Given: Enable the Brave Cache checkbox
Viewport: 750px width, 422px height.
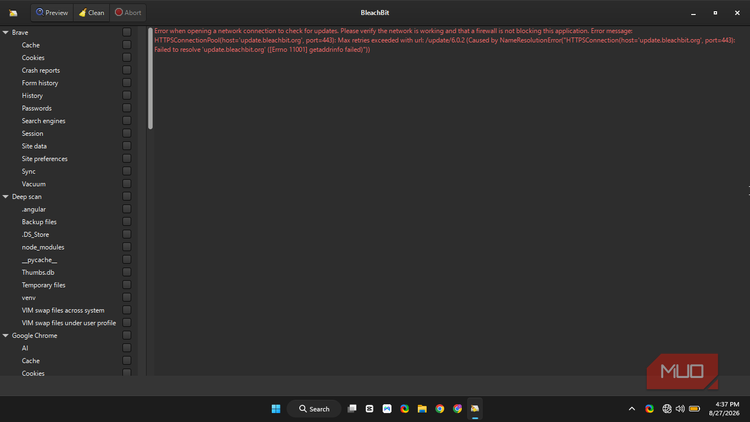Looking at the screenshot, I should click(x=127, y=44).
